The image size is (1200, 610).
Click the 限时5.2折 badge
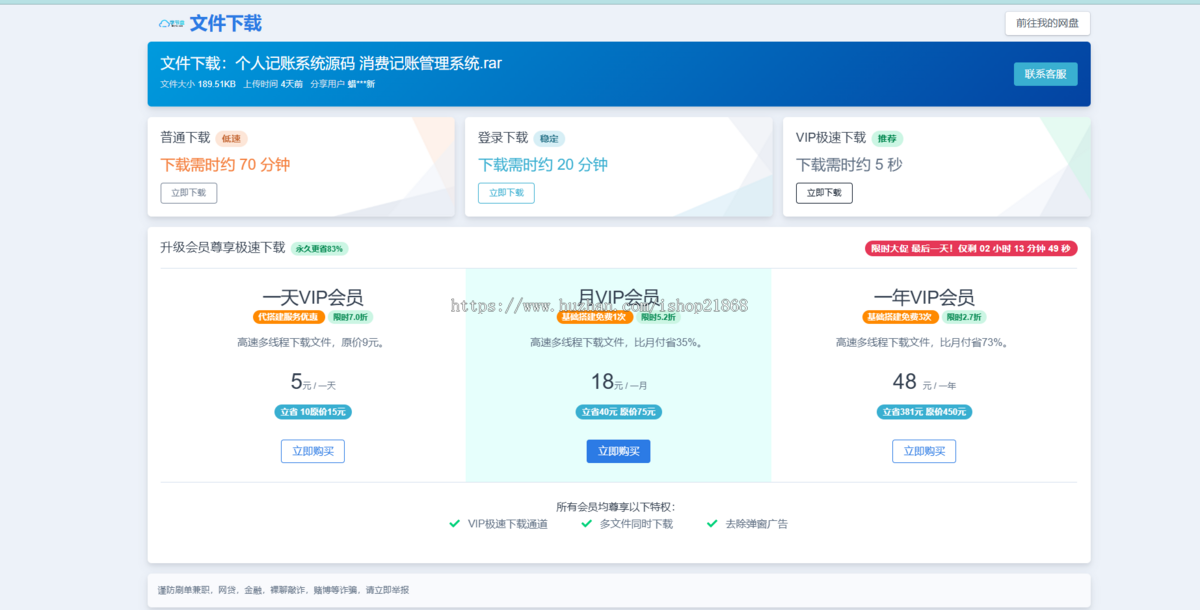pos(657,317)
